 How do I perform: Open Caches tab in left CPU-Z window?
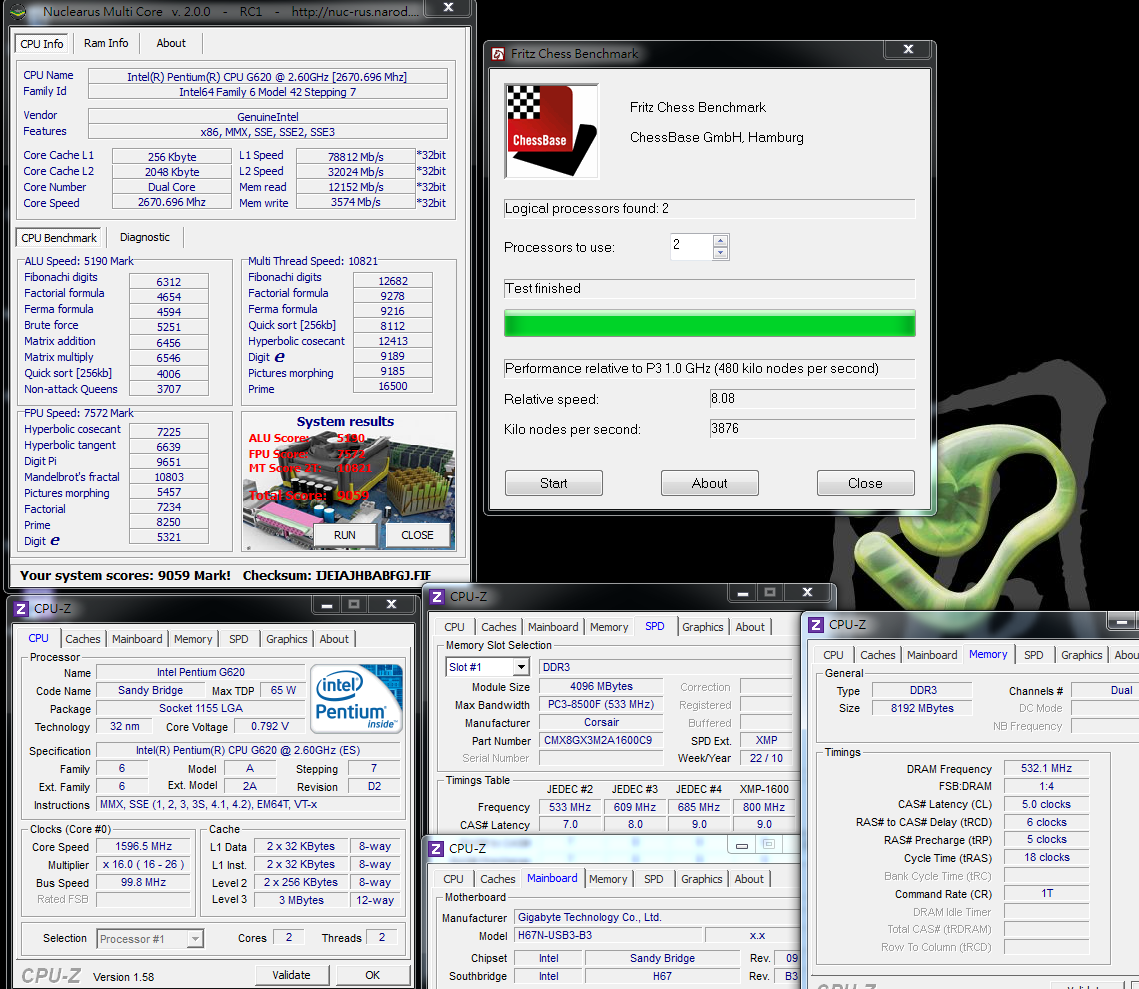click(83, 639)
